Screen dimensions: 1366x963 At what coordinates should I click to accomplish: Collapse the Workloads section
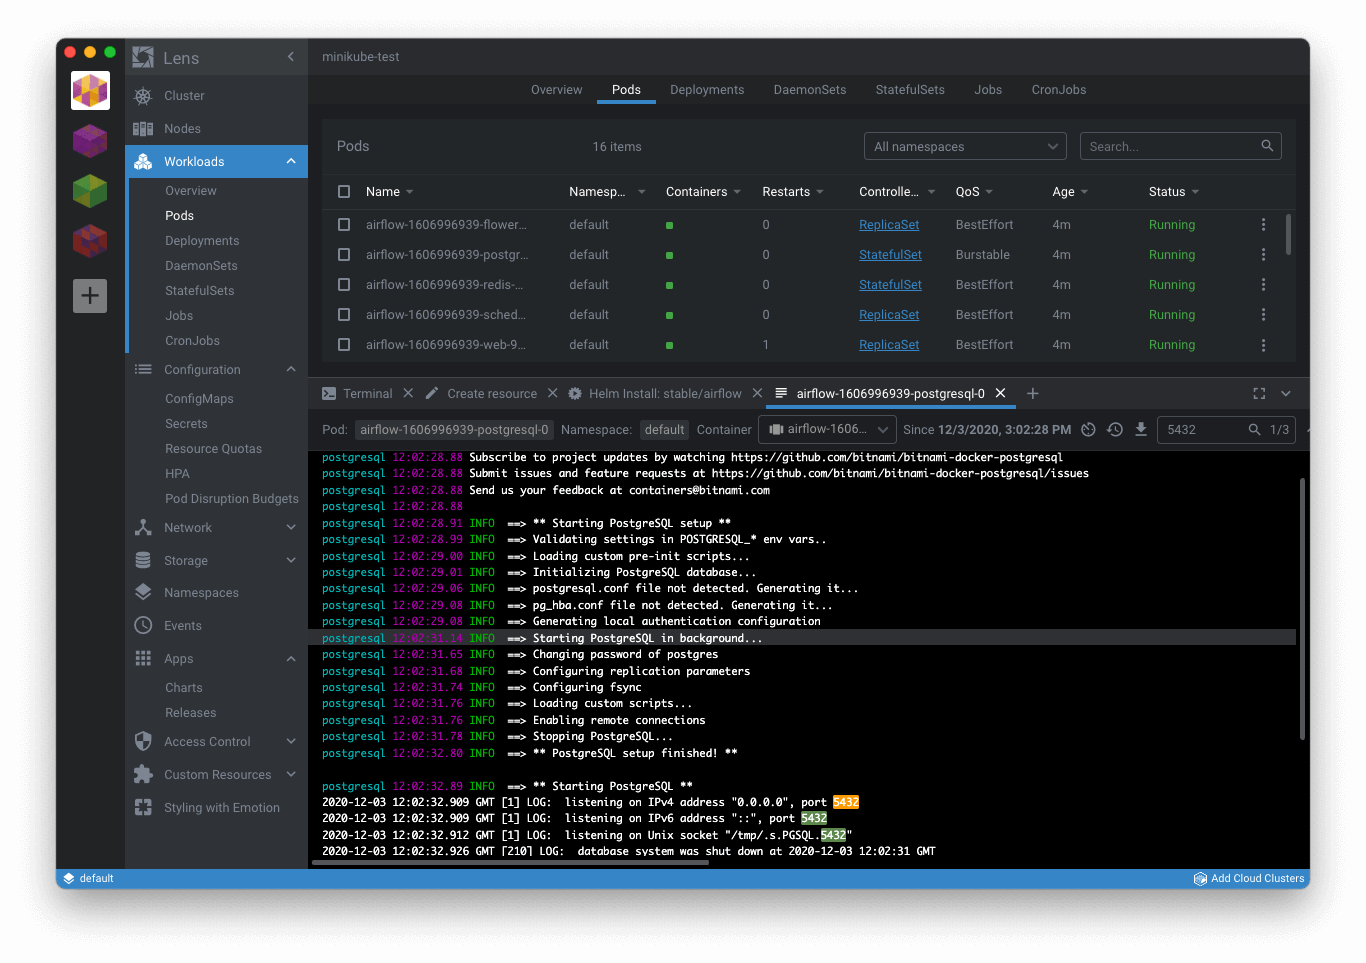tap(289, 161)
